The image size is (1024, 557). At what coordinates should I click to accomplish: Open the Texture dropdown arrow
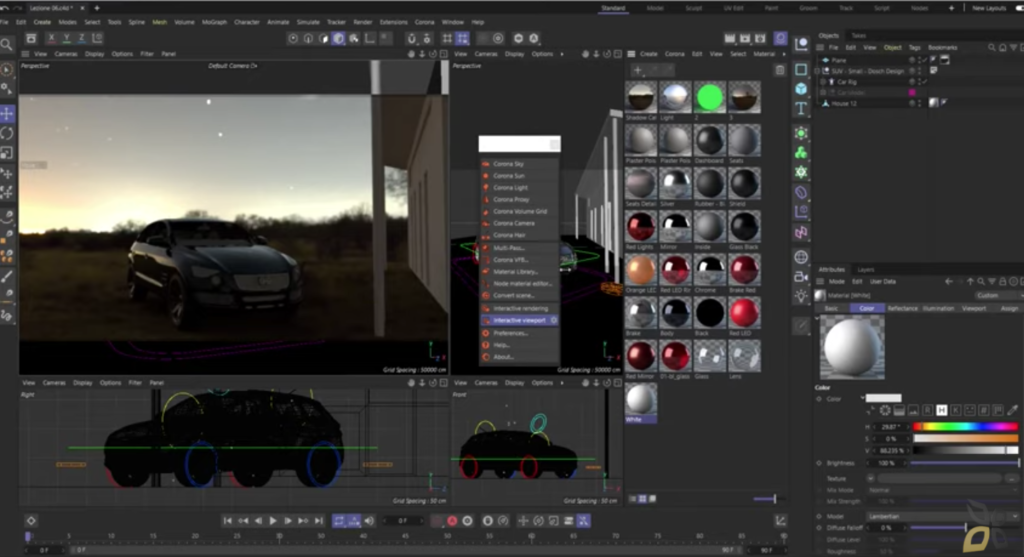871,478
